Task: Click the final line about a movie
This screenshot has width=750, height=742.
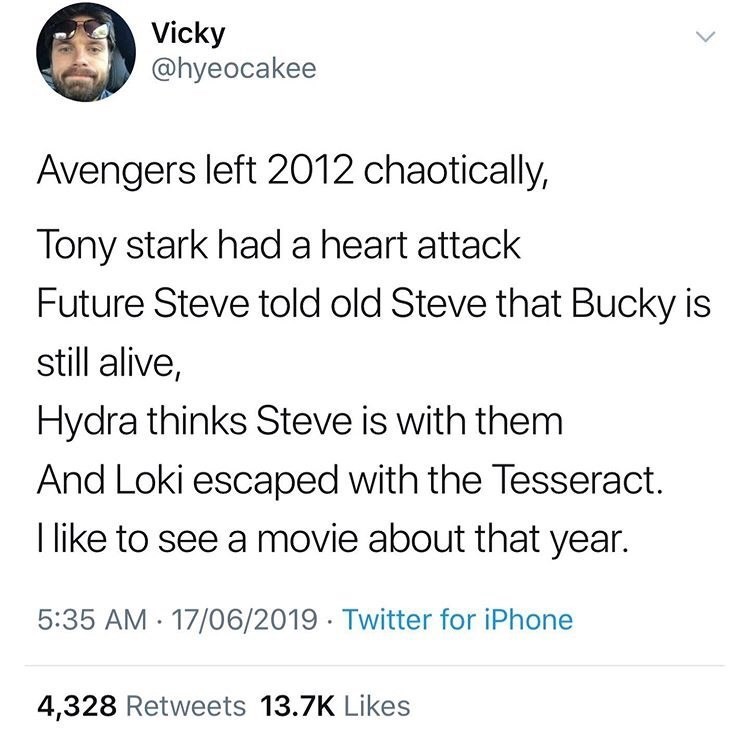Action: point(333,539)
